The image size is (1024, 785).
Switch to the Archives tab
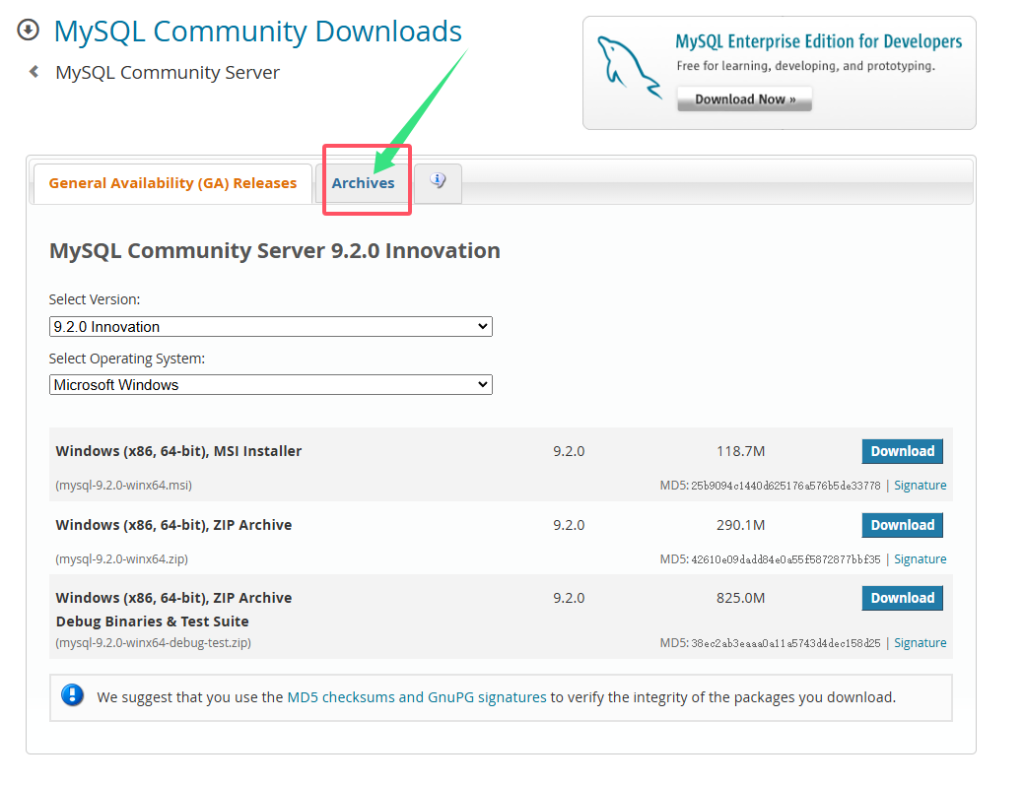click(x=363, y=183)
